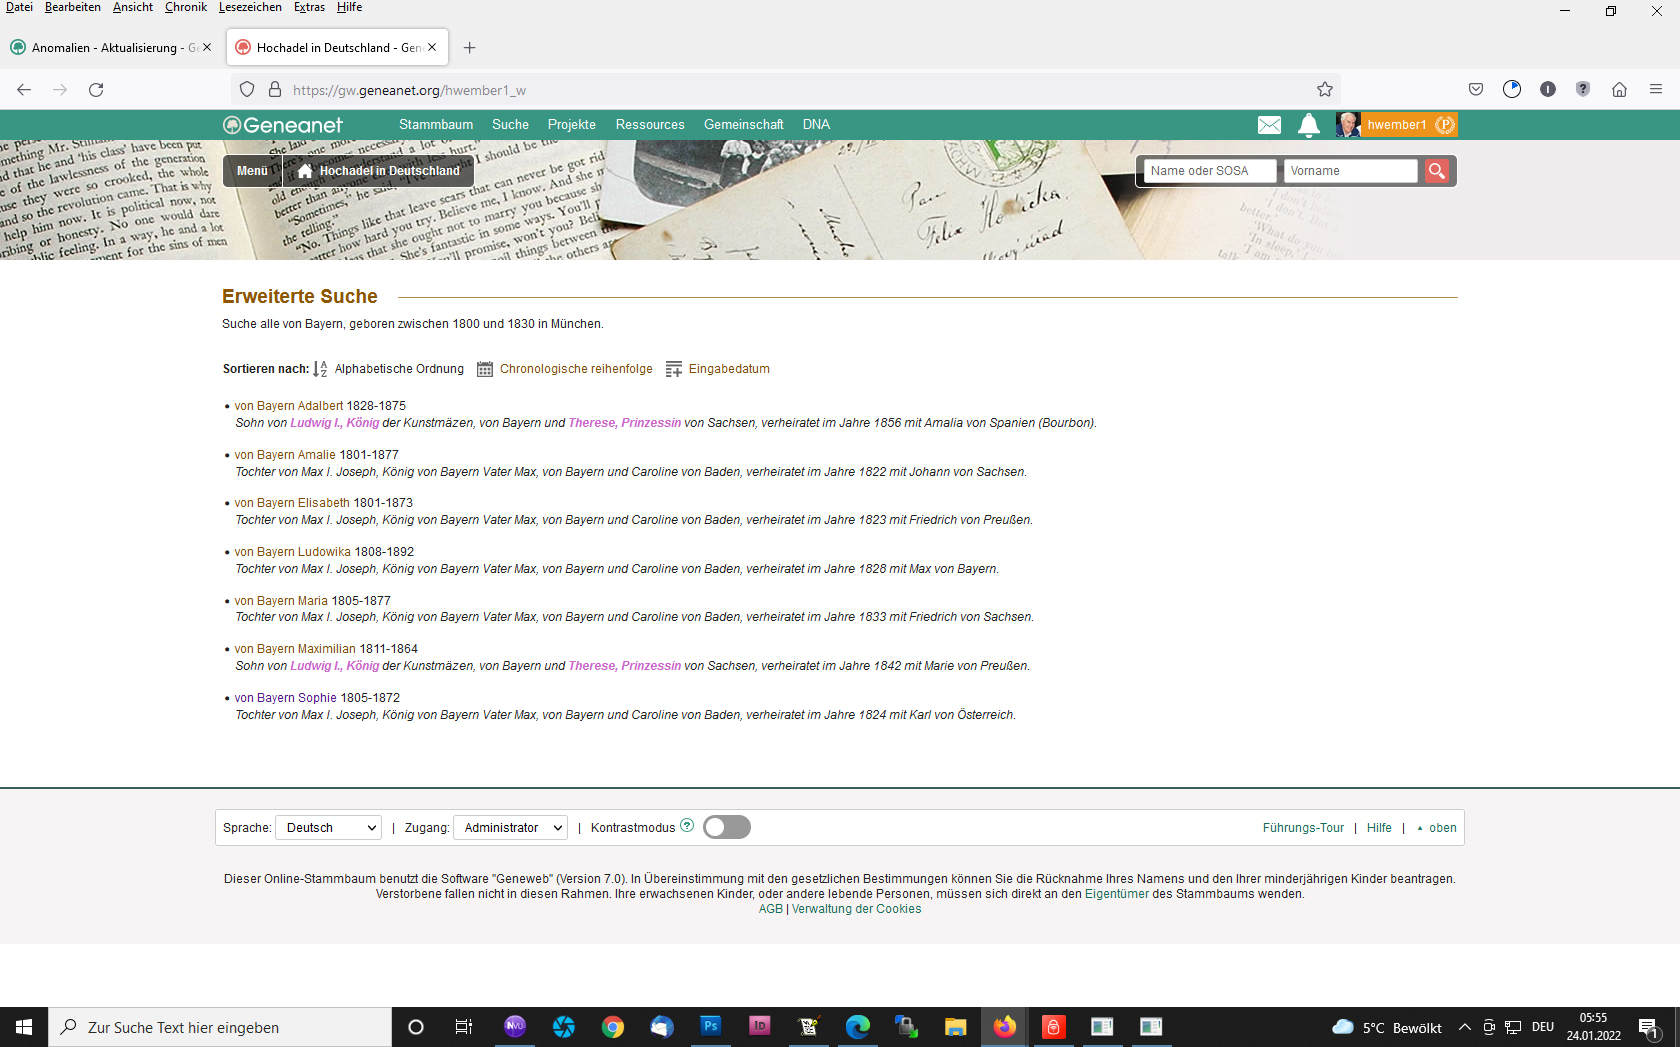Viewport: 1680px width, 1047px height.
Task: Reload the page in Firefox
Action: click(x=96, y=90)
